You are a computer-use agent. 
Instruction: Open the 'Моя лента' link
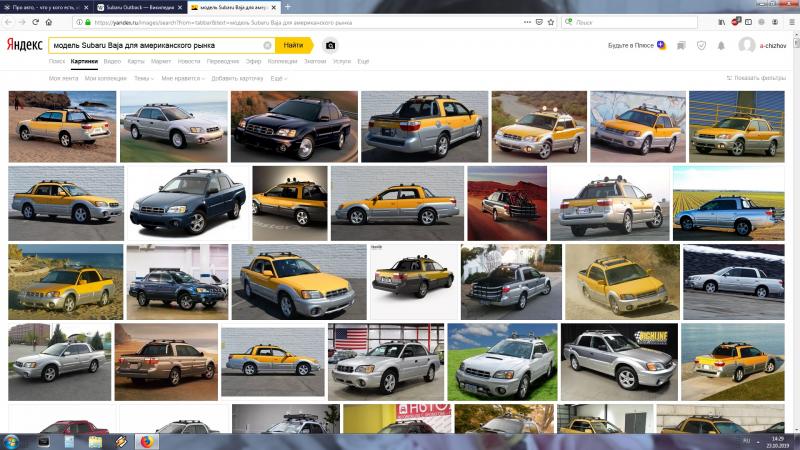pyautogui.click(x=63, y=79)
